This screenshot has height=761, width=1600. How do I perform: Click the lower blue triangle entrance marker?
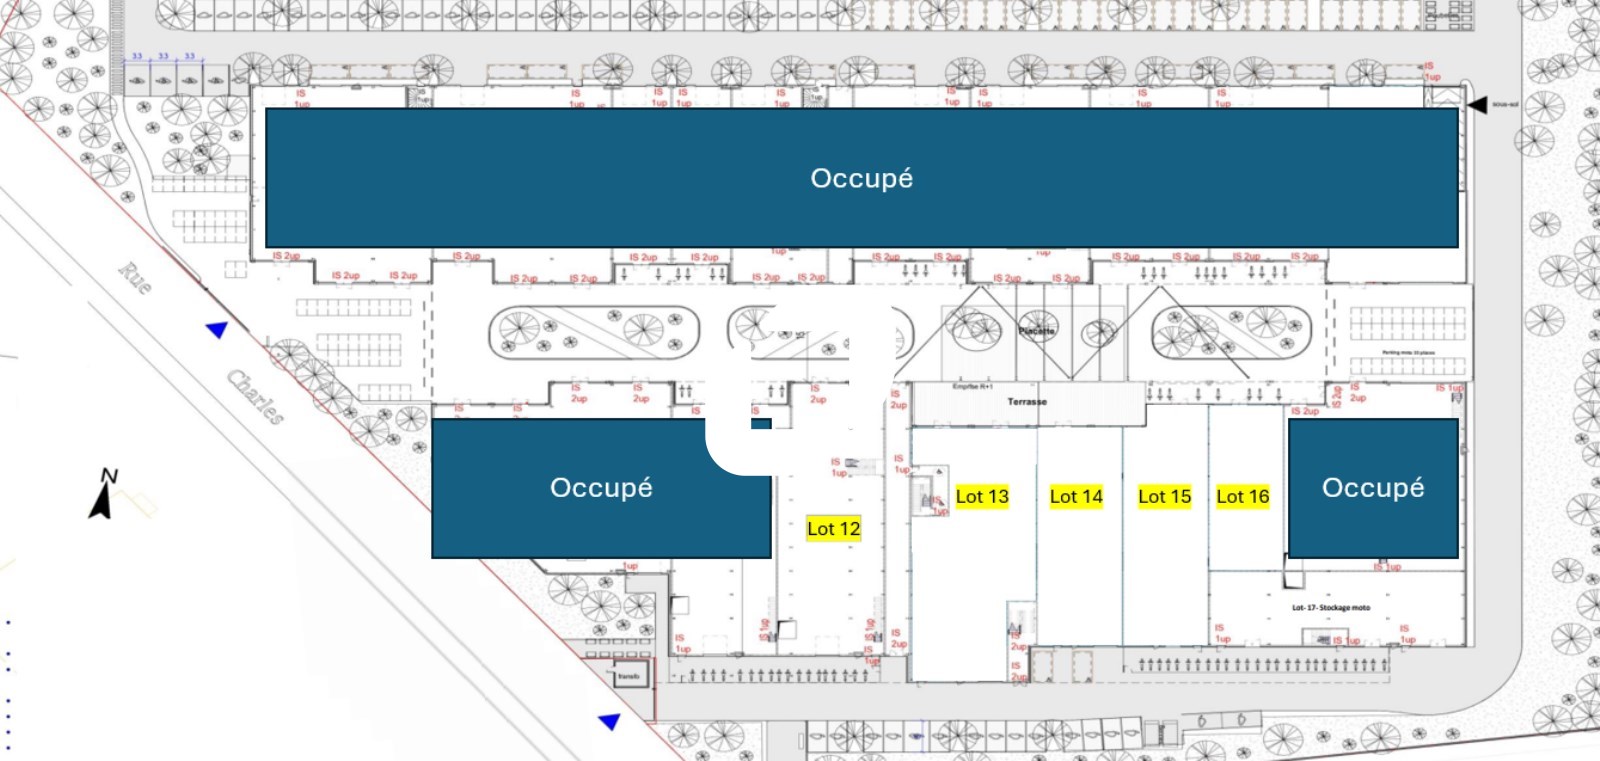pyautogui.click(x=609, y=720)
